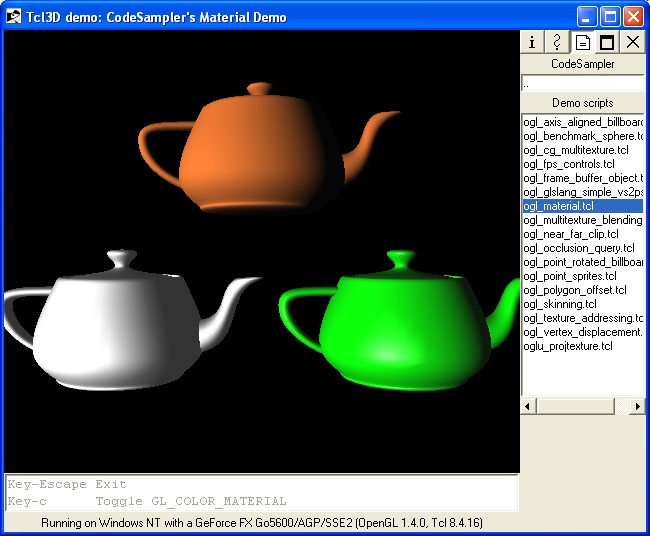Choose ogl_occlusion_query.tcl
The width and height of the screenshot is (650, 536).
click(x=583, y=248)
